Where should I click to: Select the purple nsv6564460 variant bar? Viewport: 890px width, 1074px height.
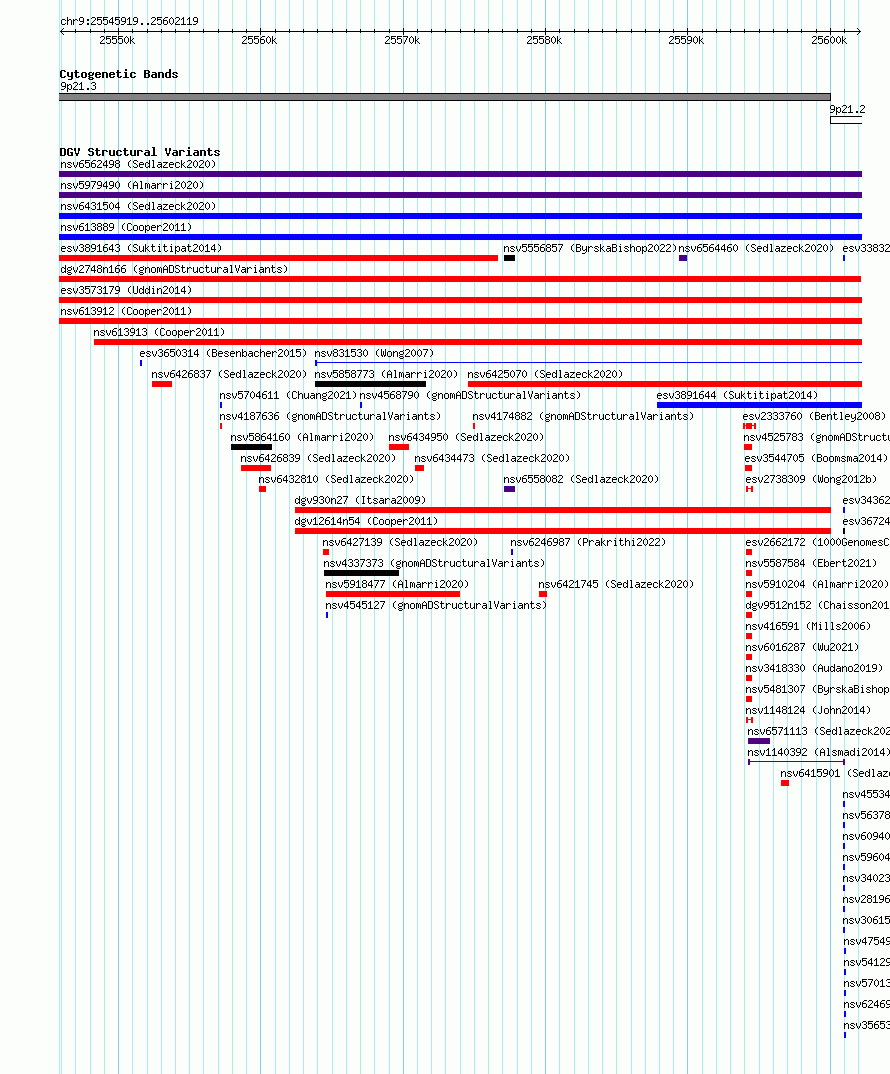pos(683,258)
